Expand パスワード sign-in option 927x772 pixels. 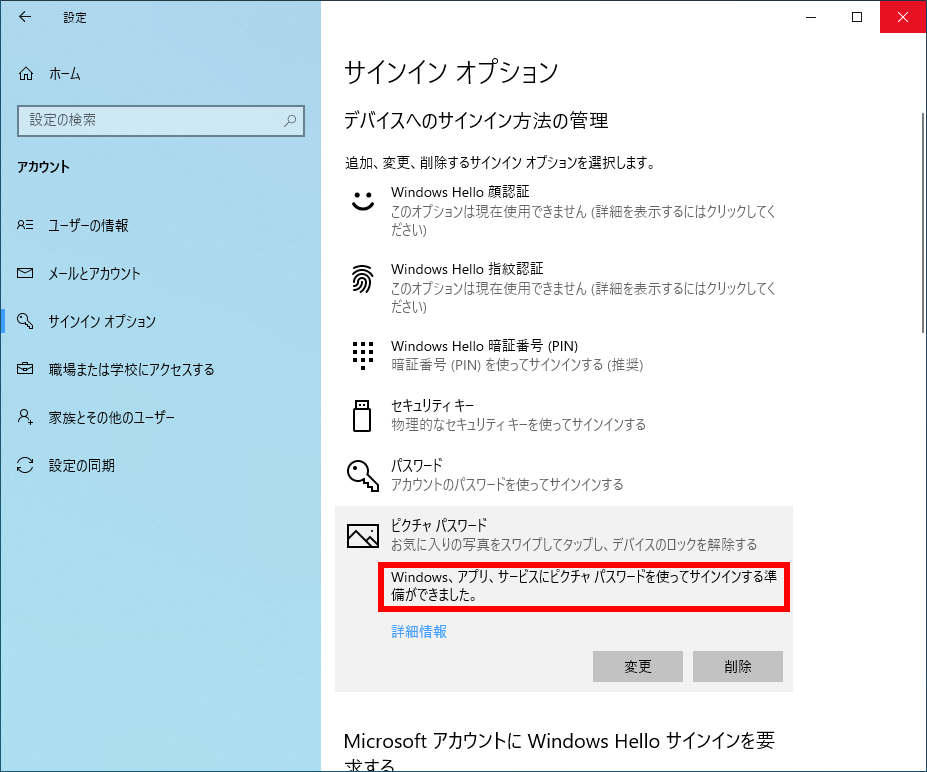(x=563, y=475)
